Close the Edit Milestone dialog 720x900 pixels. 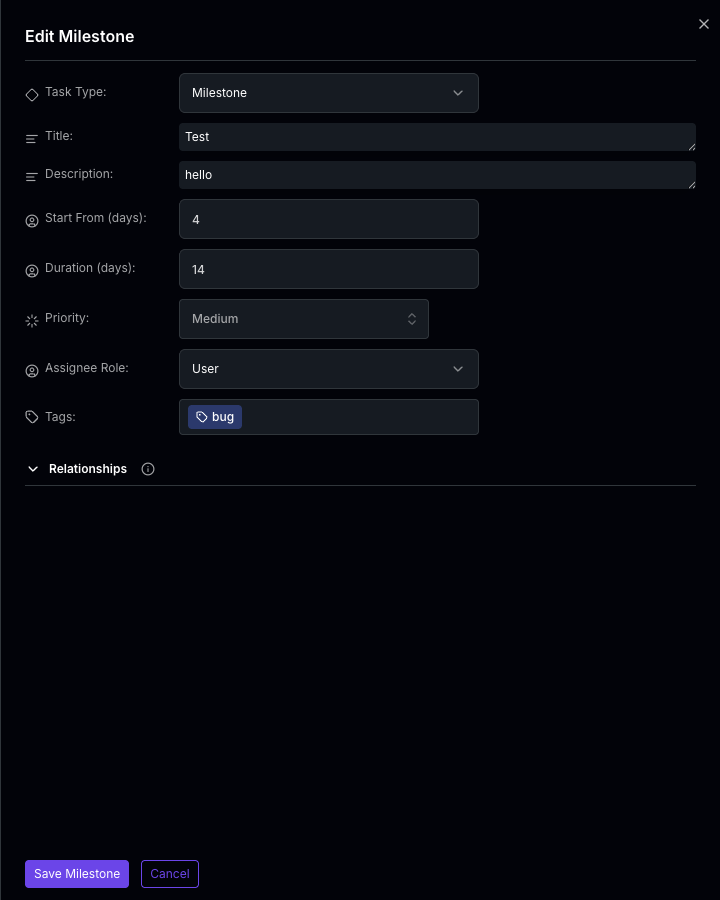704,24
